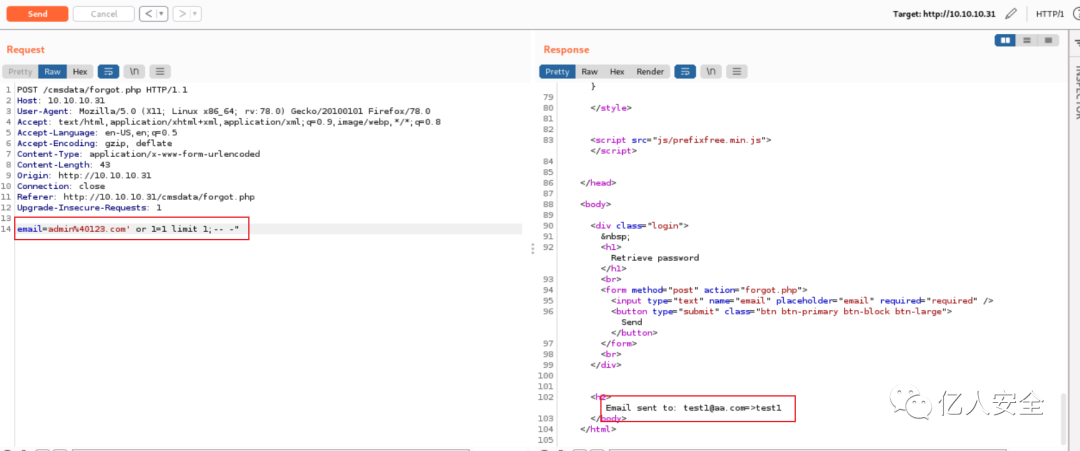Click the closing </html> tag line
1080x451 pixels.
pos(598,429)
